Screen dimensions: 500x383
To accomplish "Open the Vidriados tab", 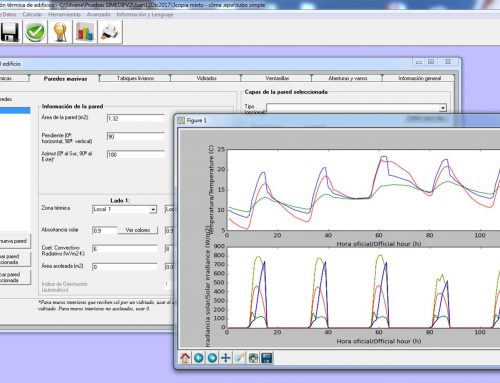I will click(206, 78).
